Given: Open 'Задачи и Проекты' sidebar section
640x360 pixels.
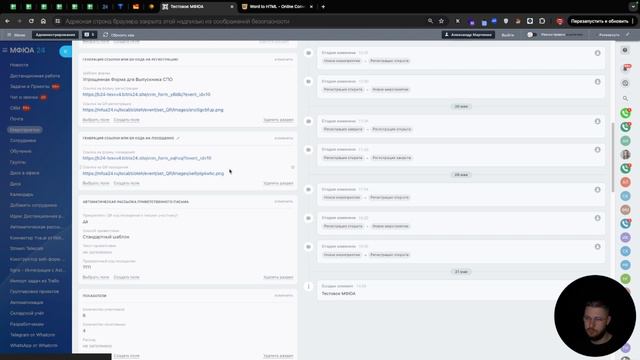Looking at the screenshot, I should (x=30, y=87).
